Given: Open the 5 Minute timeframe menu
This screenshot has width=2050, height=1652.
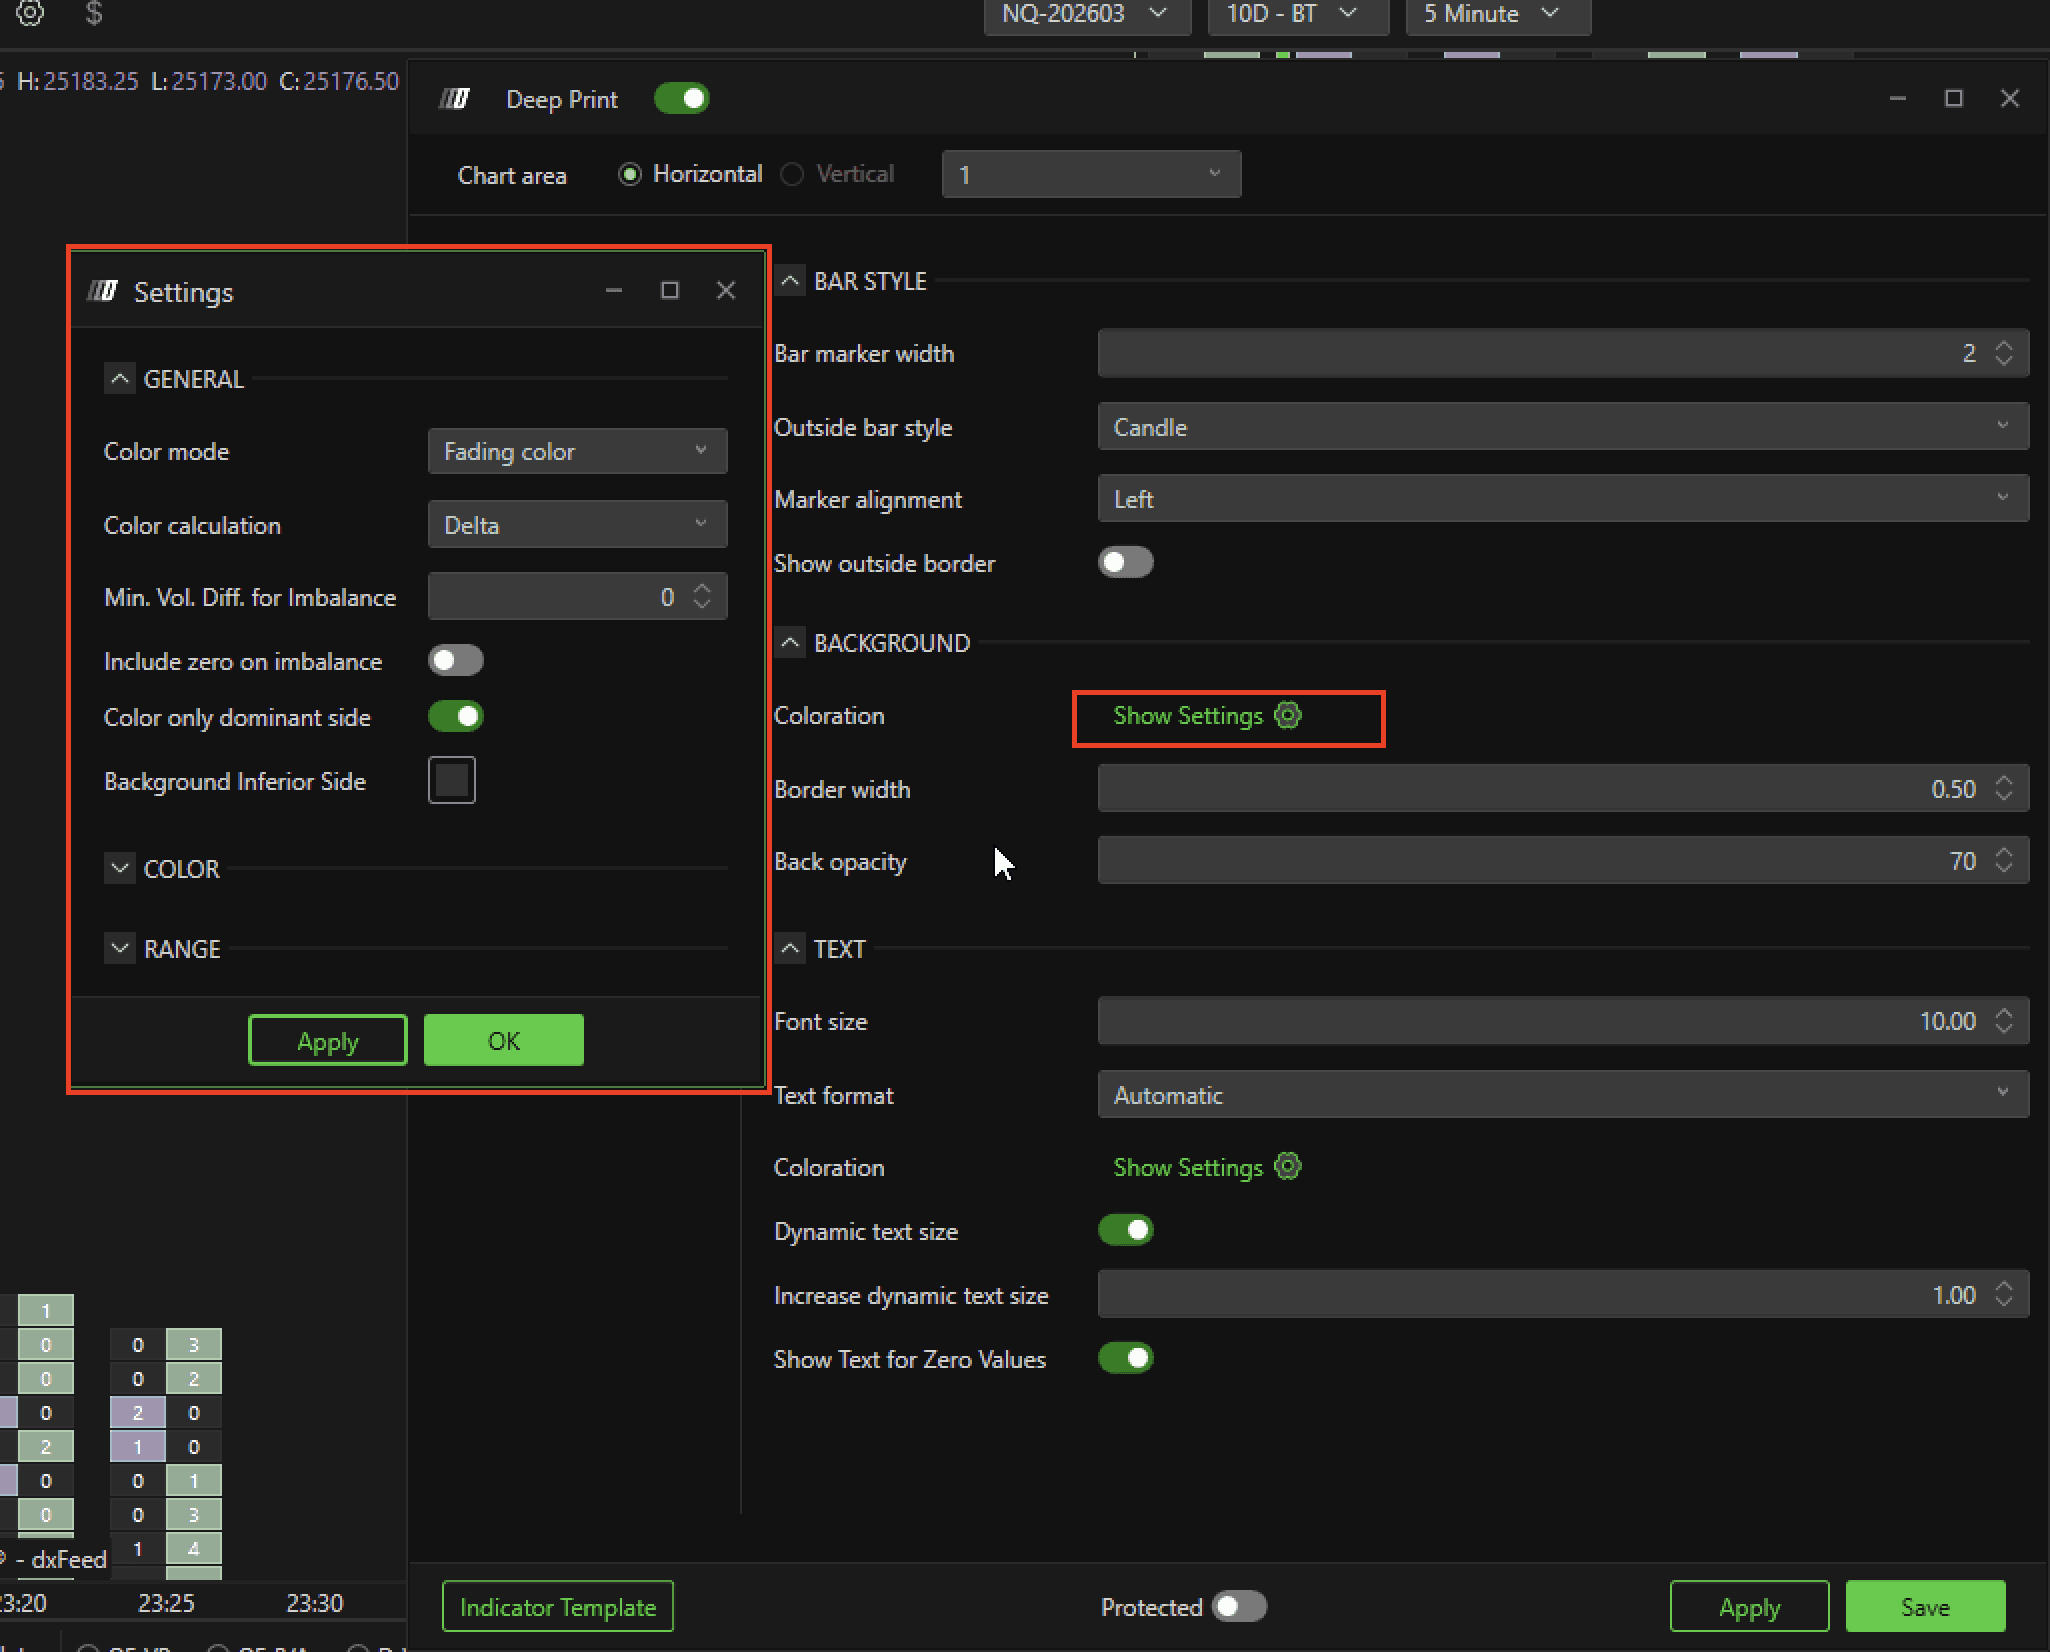Looking at the screenshot, I should pos(1497,14).
